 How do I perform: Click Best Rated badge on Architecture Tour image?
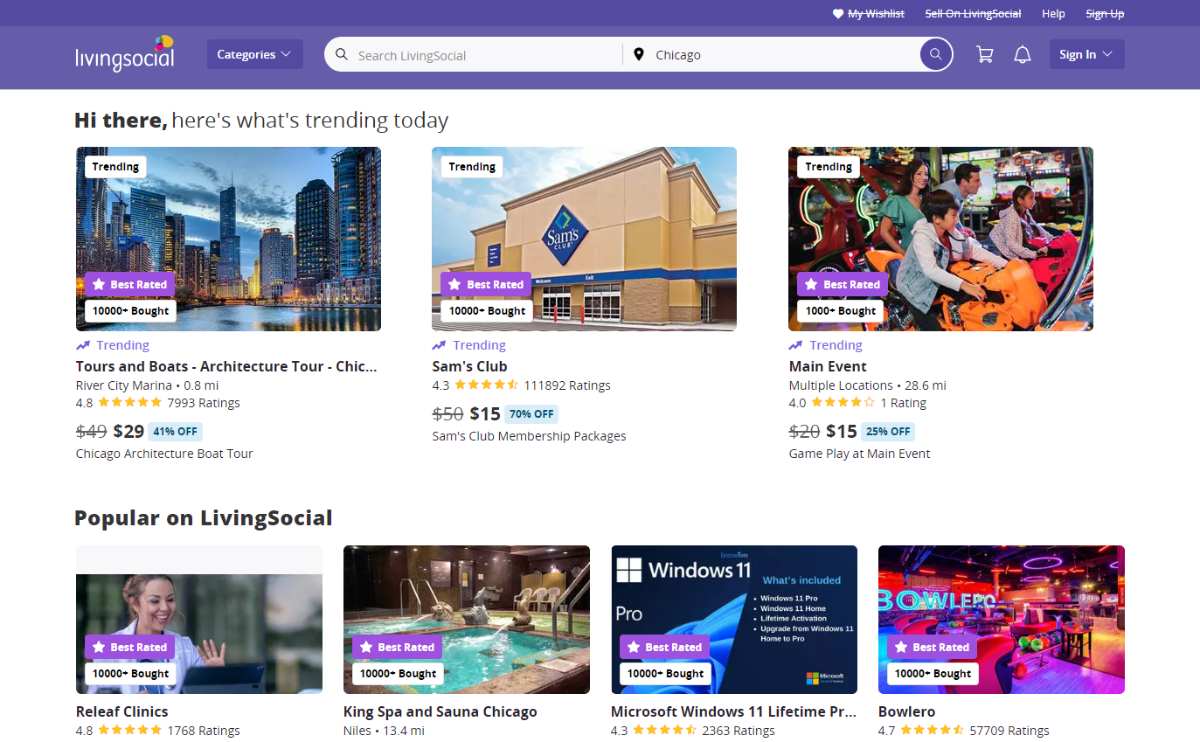point(129,284)
